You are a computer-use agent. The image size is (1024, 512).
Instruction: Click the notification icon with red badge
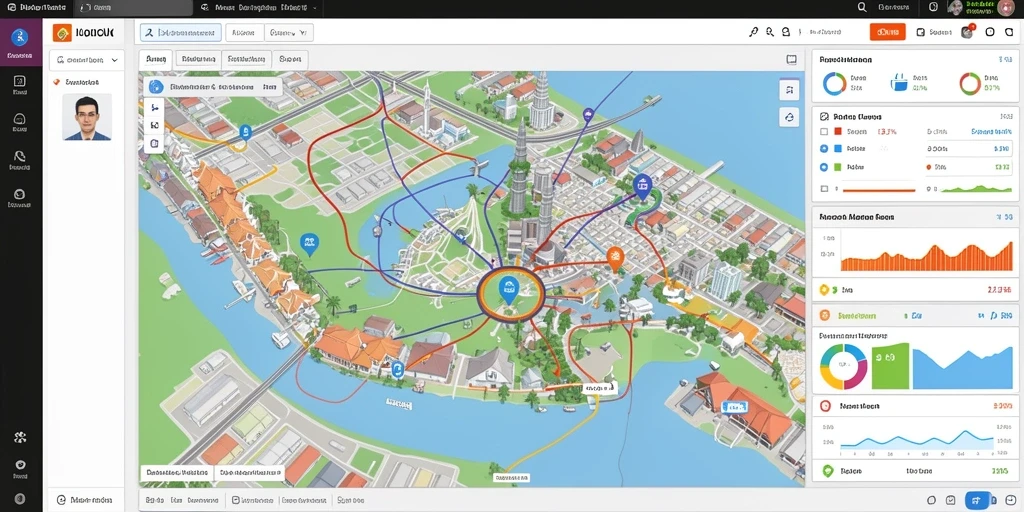[x=967, y=31]
